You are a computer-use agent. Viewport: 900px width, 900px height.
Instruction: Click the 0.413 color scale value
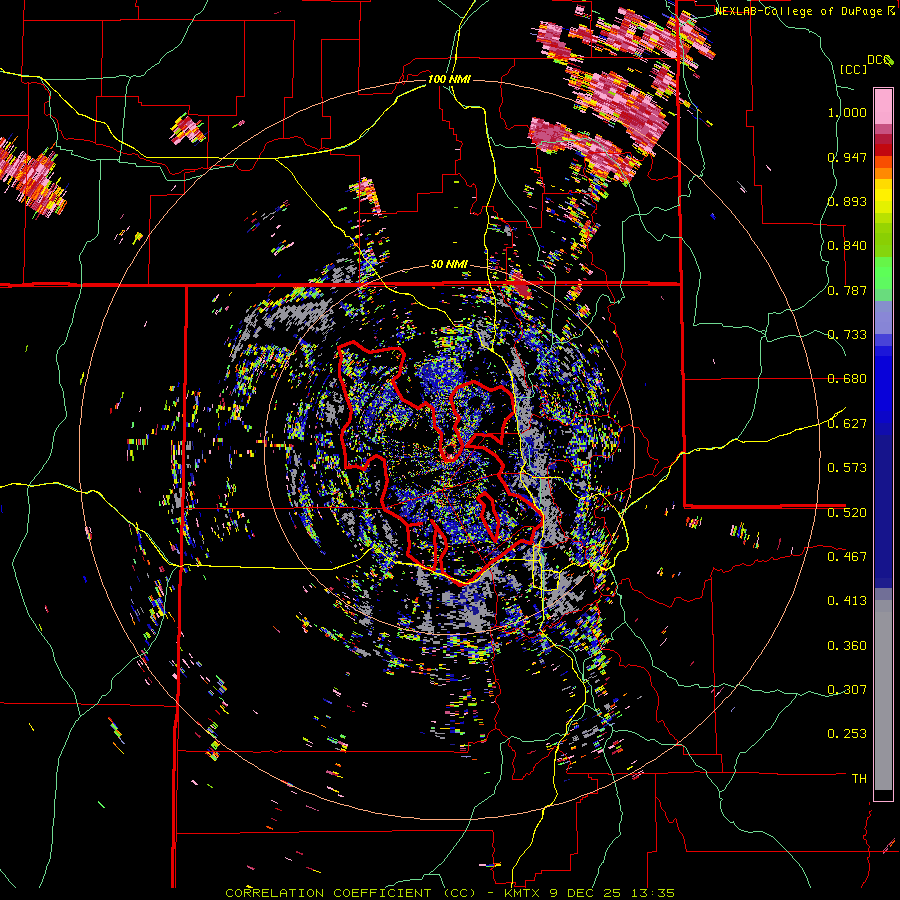coord(847,601)
